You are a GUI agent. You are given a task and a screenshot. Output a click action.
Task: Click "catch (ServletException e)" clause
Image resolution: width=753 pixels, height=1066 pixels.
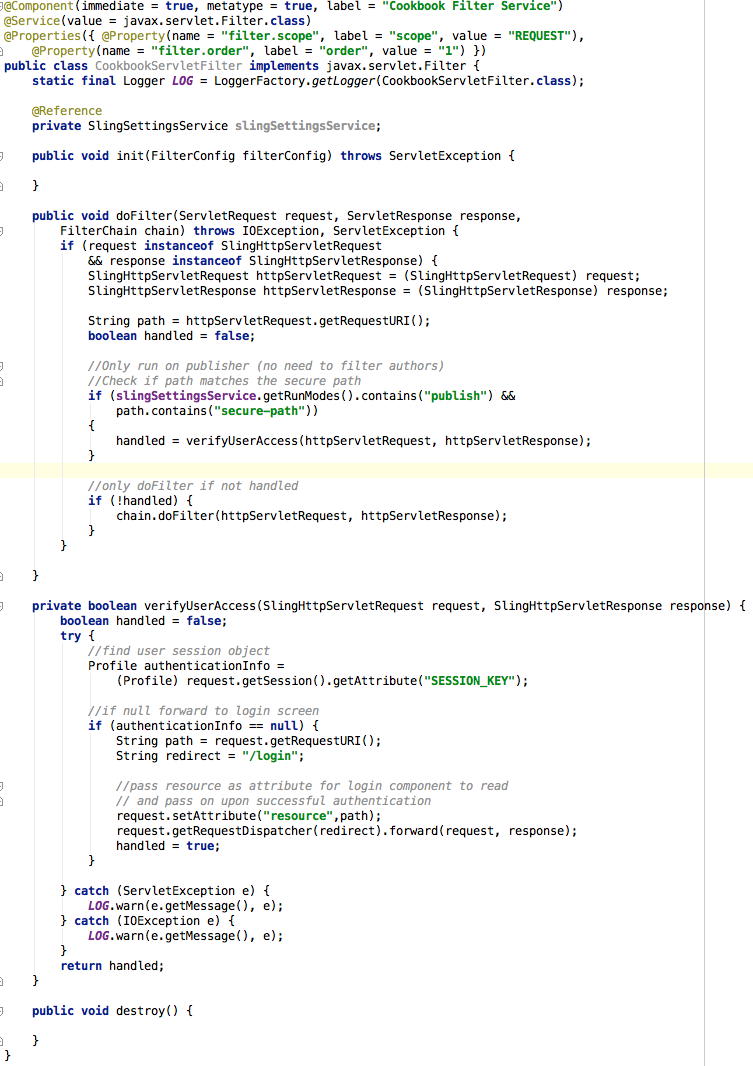click(x=164, y=891)
